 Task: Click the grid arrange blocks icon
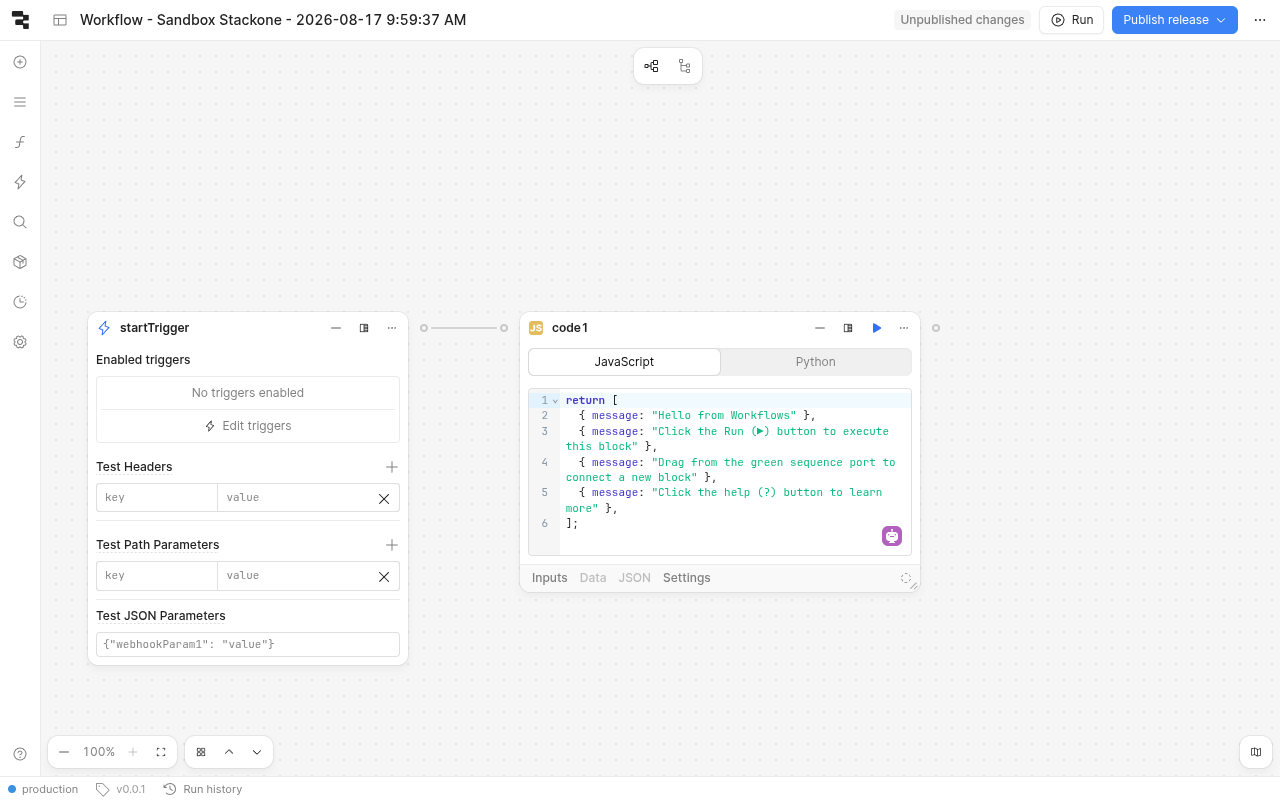coord(201,752)
